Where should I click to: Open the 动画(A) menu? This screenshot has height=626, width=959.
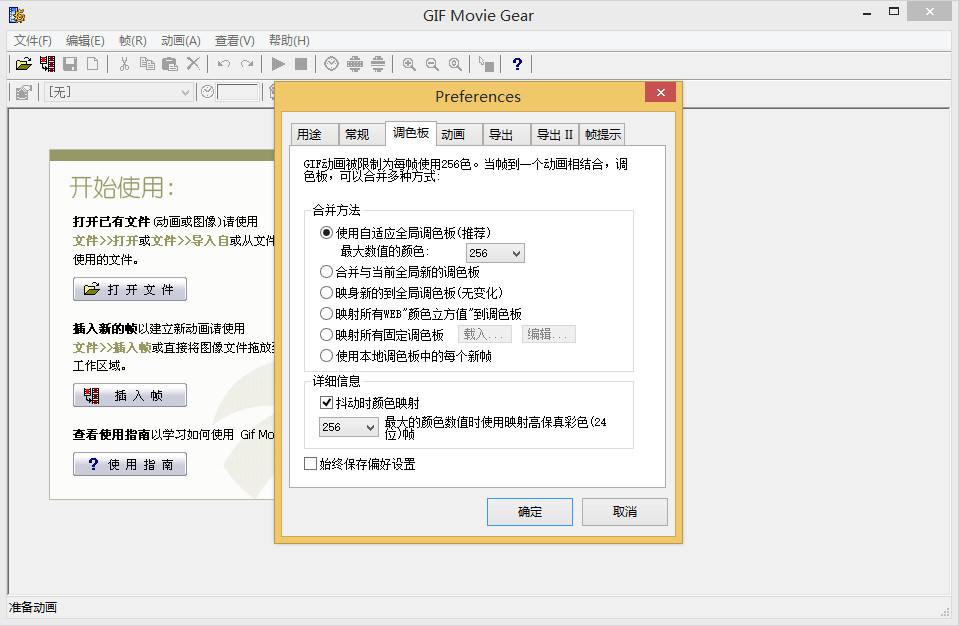(x=180, y=41)
